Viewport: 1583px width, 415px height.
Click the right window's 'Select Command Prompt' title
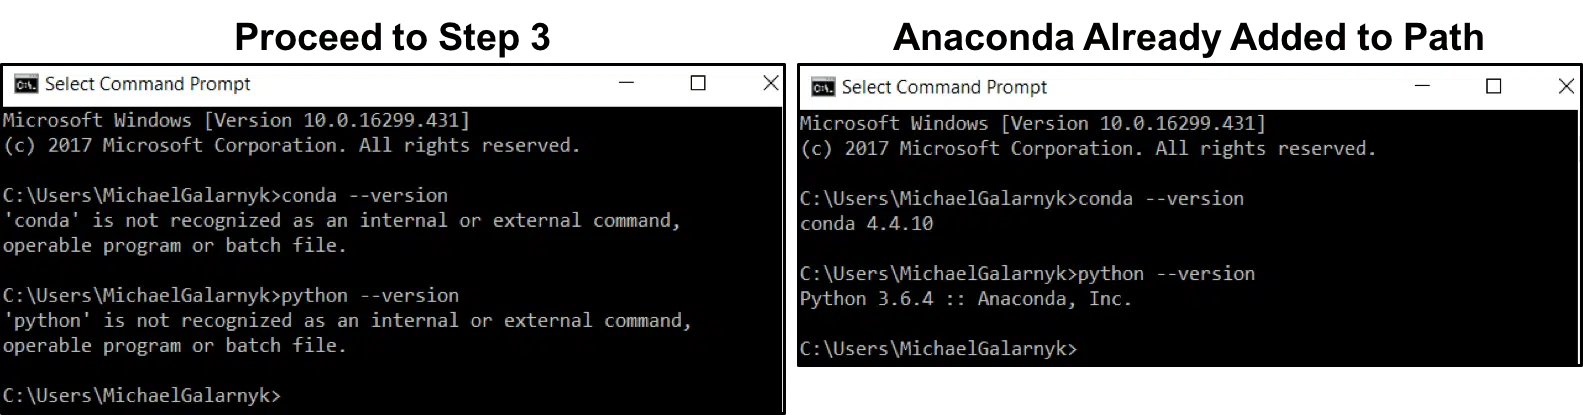pos(944,87)
